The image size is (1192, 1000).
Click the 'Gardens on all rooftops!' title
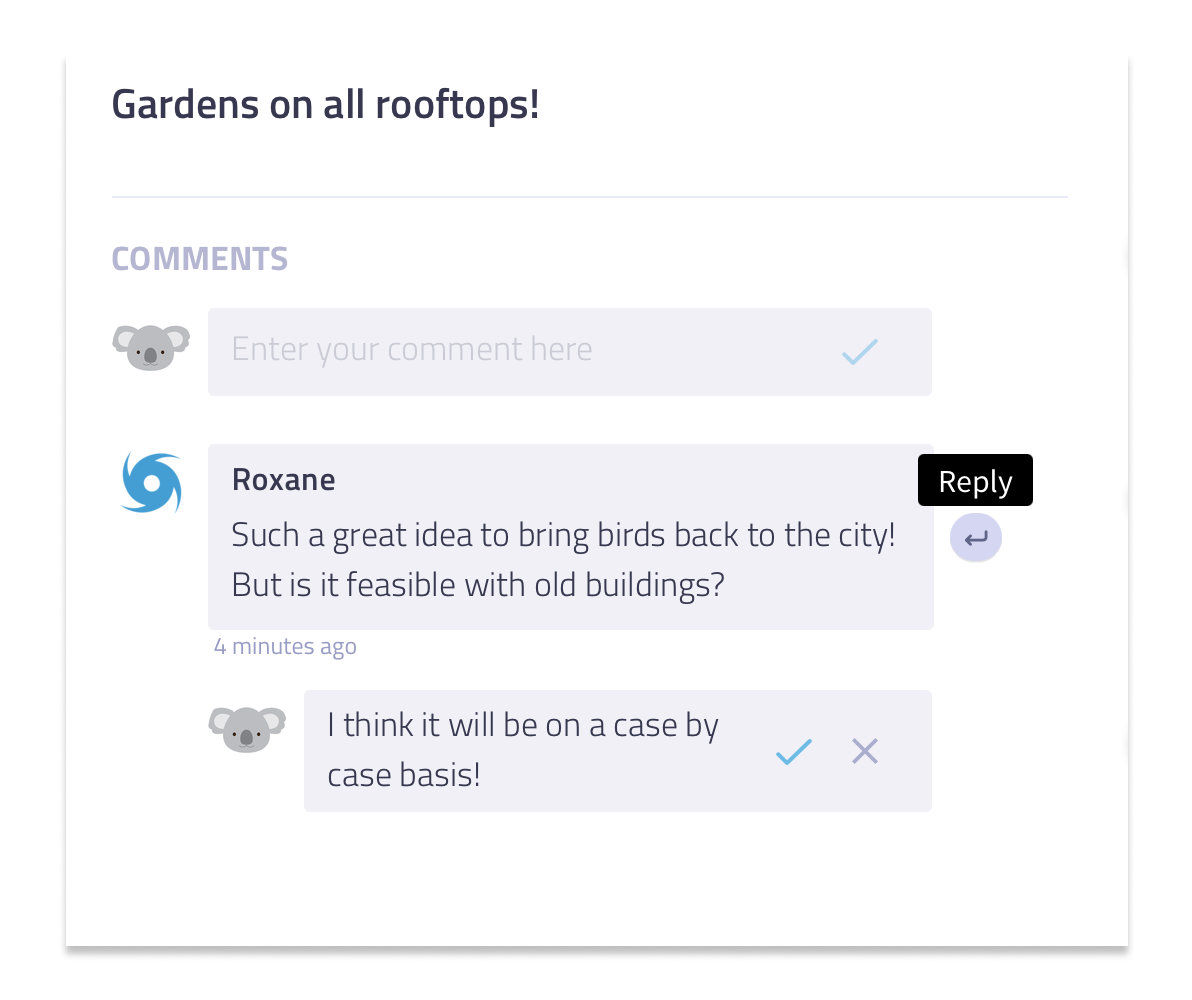click(x=325, y=104)
